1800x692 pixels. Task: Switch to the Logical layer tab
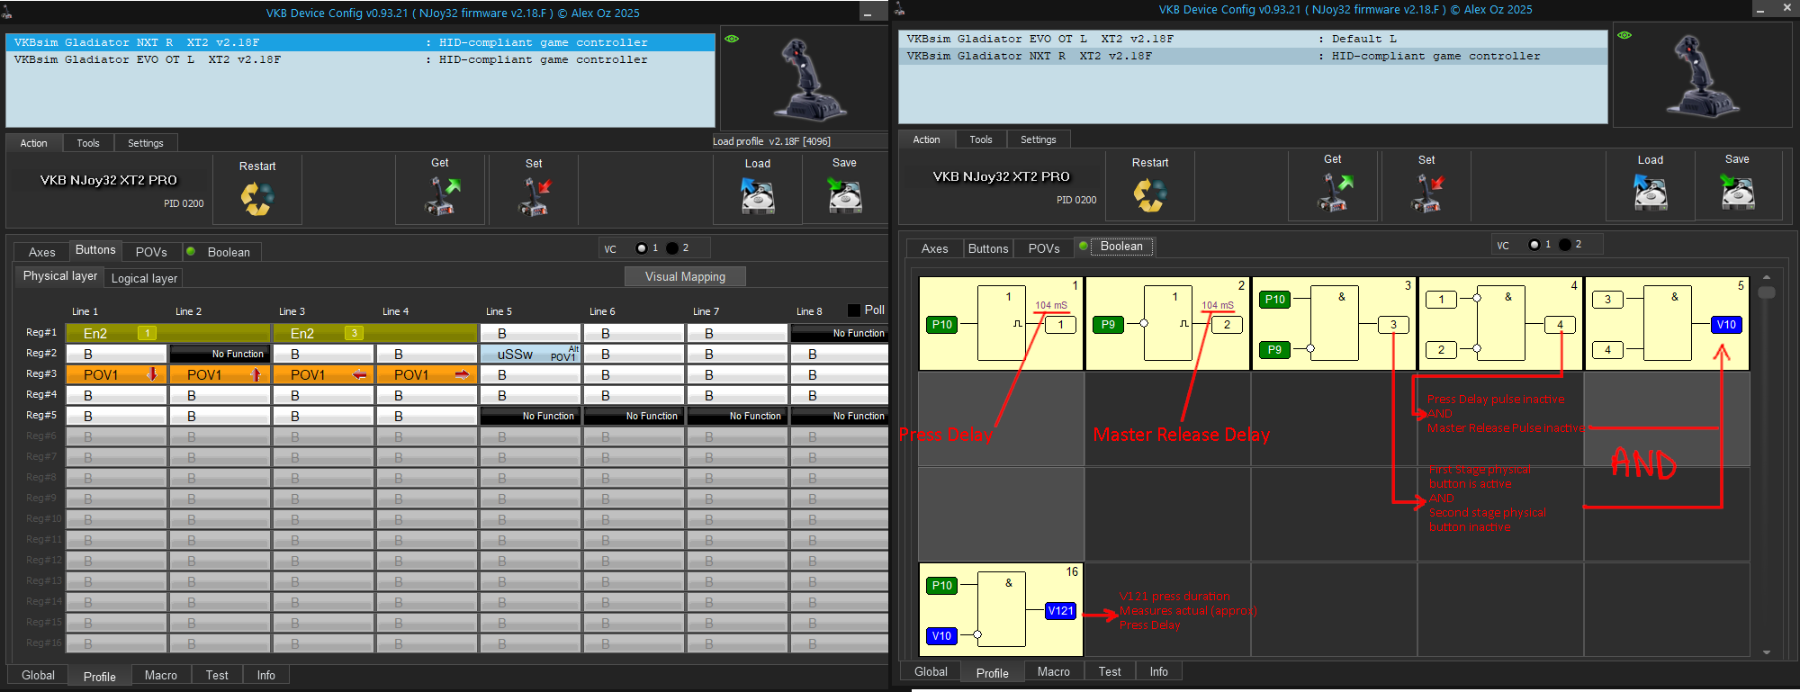click(144, 278)
